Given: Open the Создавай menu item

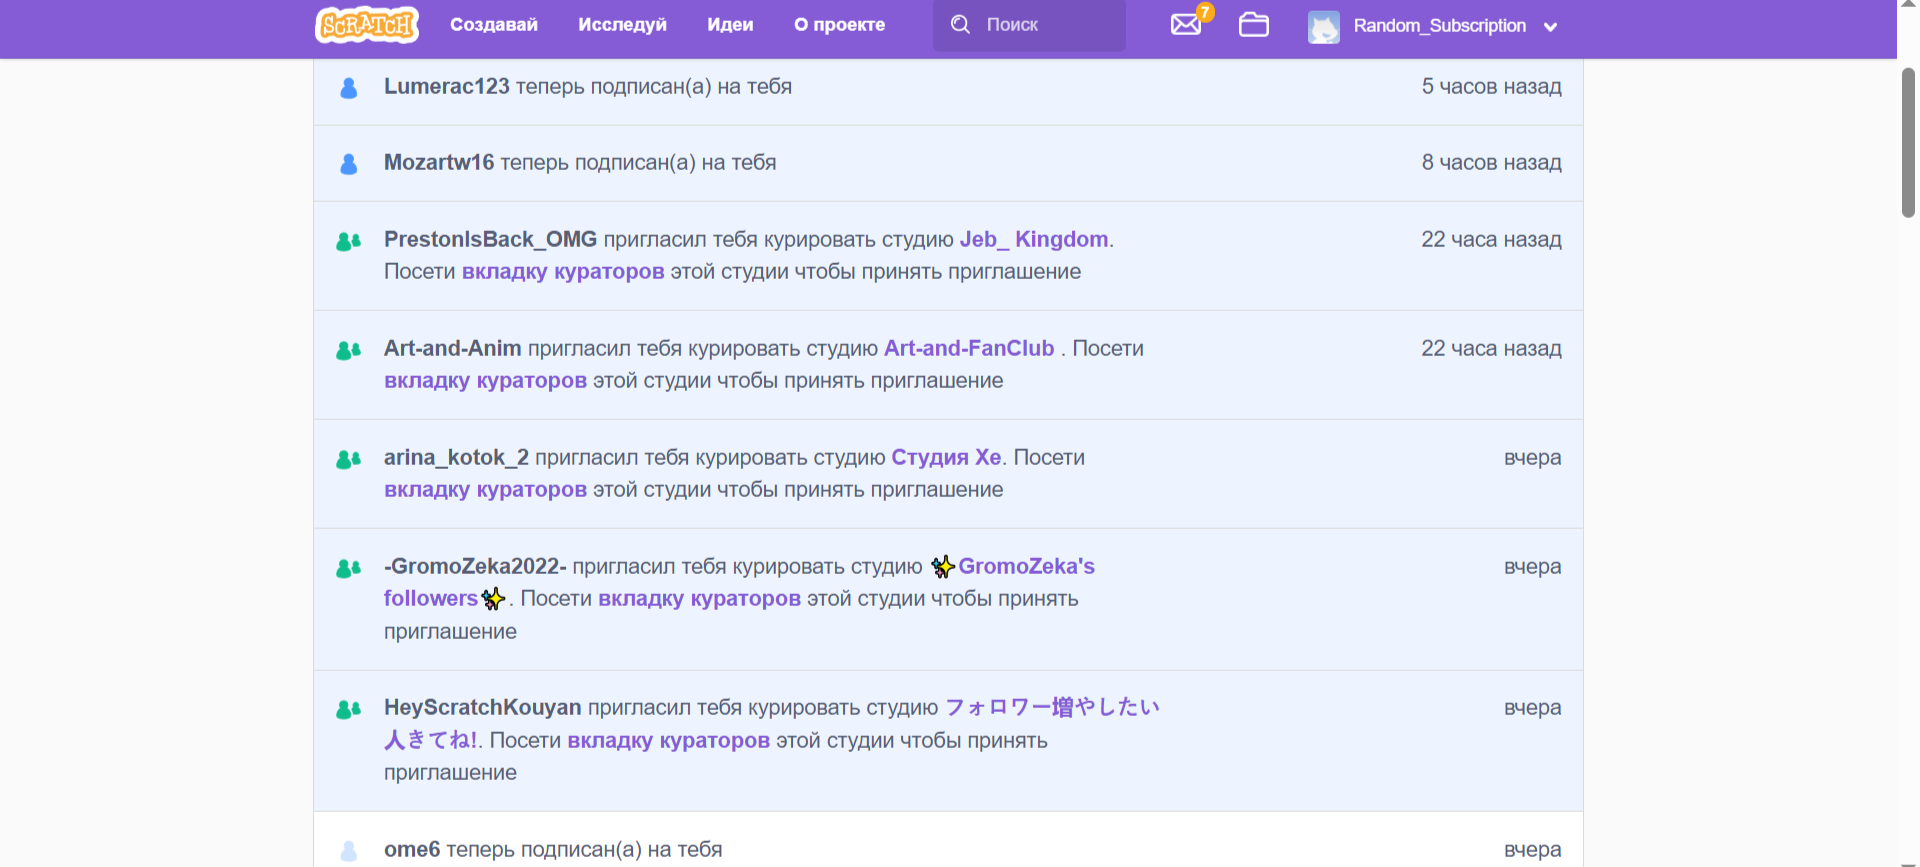Looking at the screenshot, I should click(x=493, y=25).
